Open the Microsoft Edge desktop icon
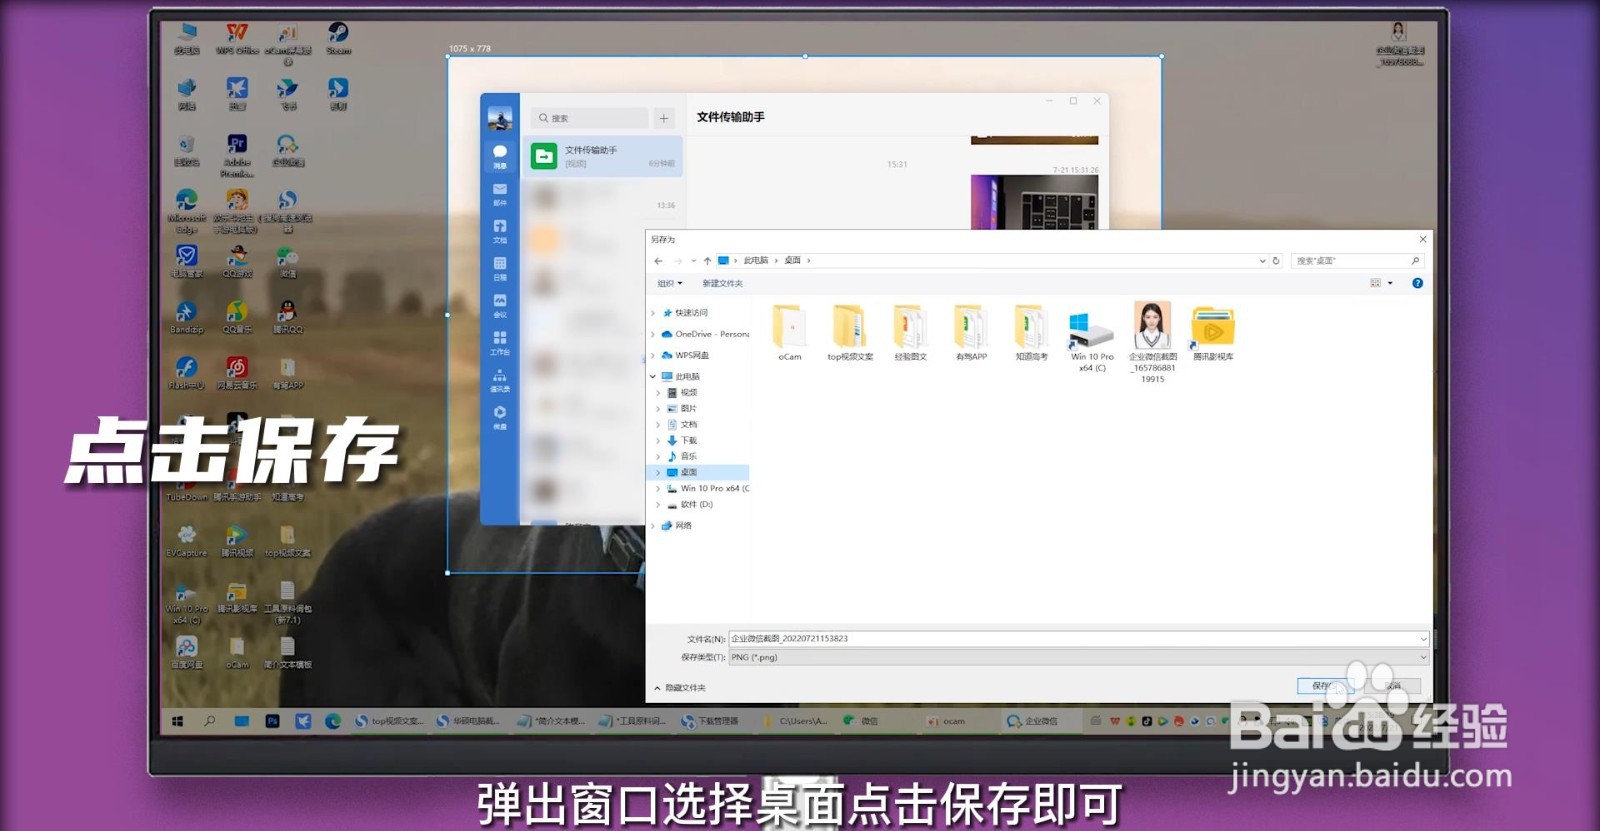Screen dimensions: 1600x831 [x=186, y=211]
